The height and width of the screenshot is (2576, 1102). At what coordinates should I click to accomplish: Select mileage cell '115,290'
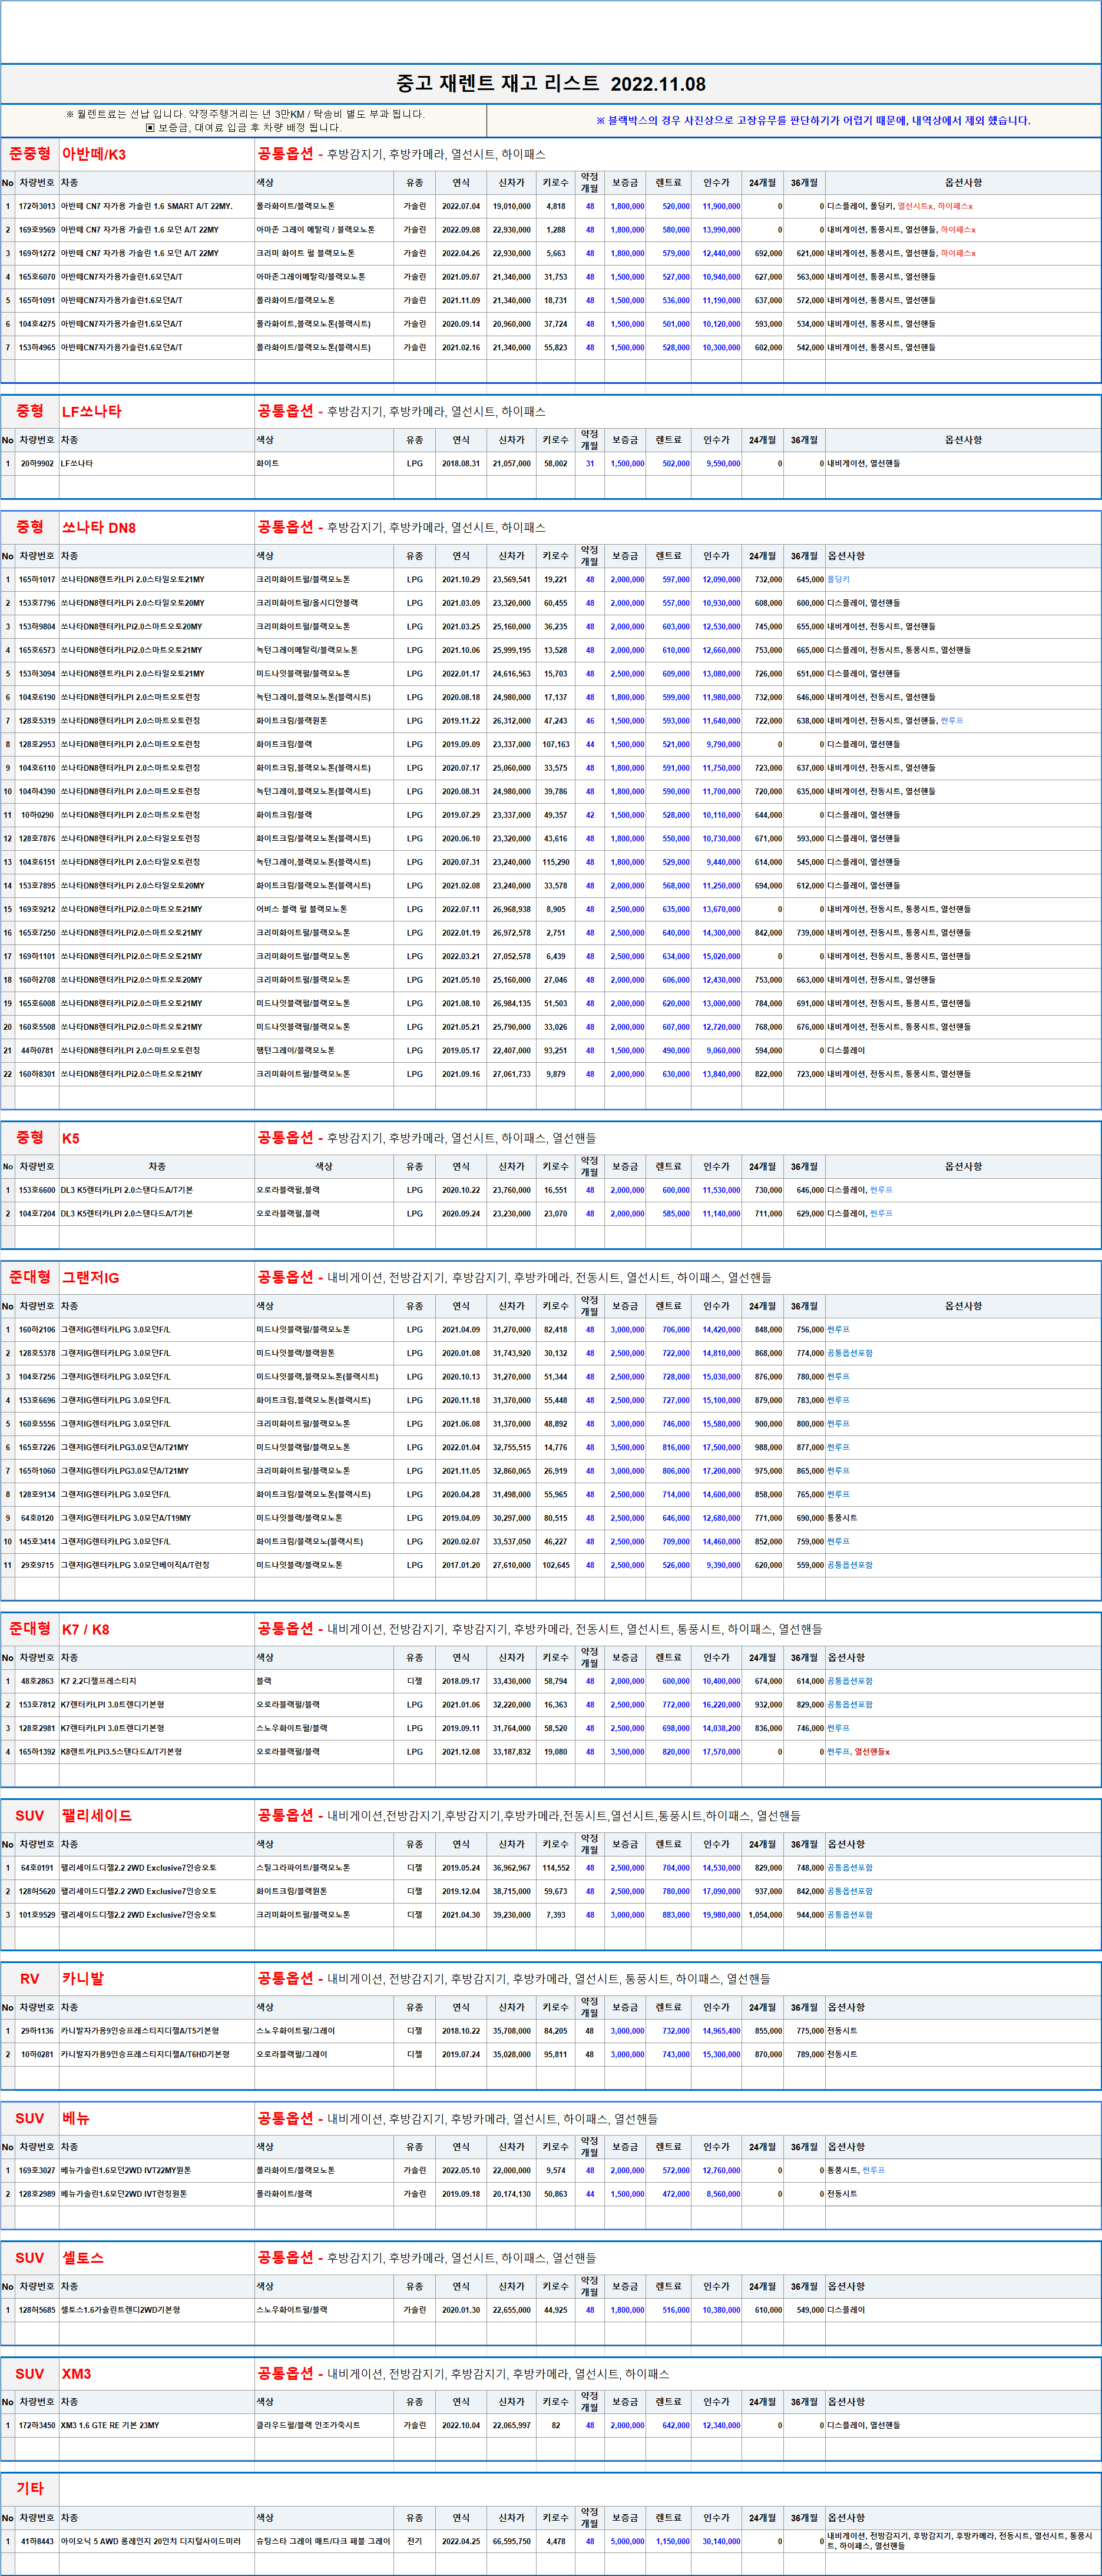click(x=556, y=862)
